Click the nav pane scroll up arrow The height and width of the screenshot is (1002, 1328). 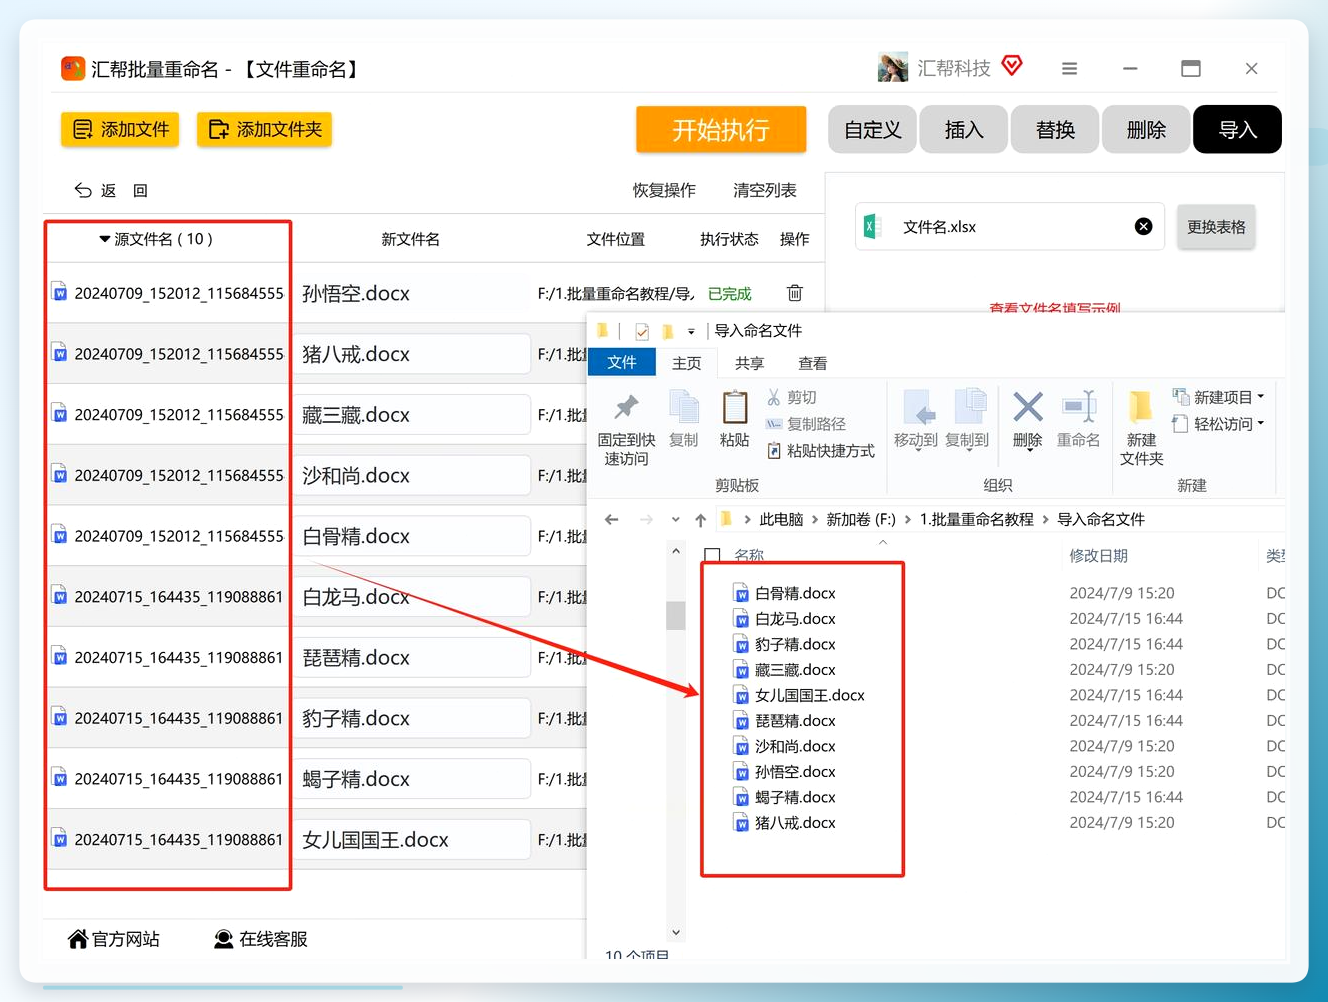point(676,551)
